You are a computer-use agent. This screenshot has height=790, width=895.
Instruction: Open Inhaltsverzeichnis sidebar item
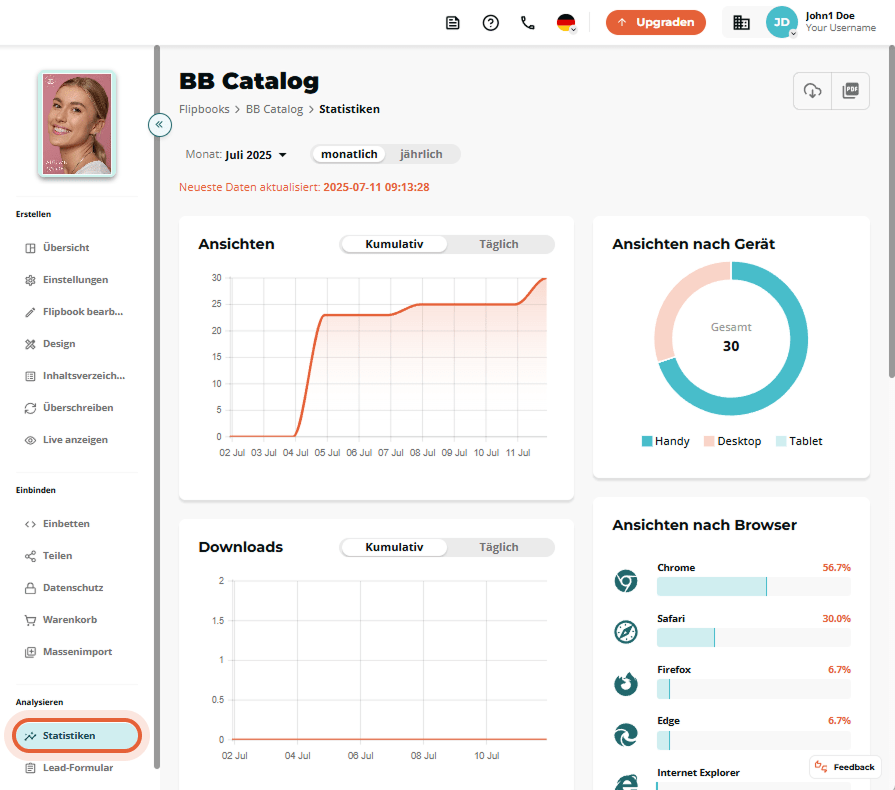(76, 376)
